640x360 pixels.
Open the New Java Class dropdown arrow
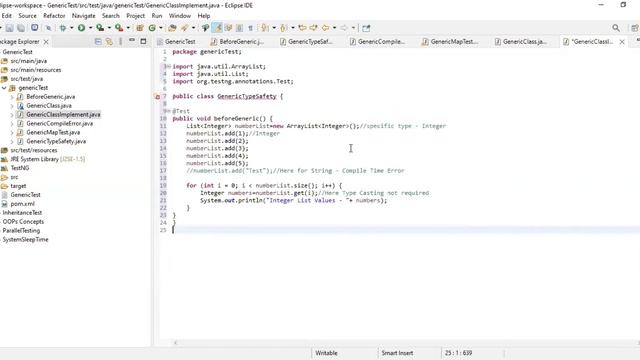(161, 28)
